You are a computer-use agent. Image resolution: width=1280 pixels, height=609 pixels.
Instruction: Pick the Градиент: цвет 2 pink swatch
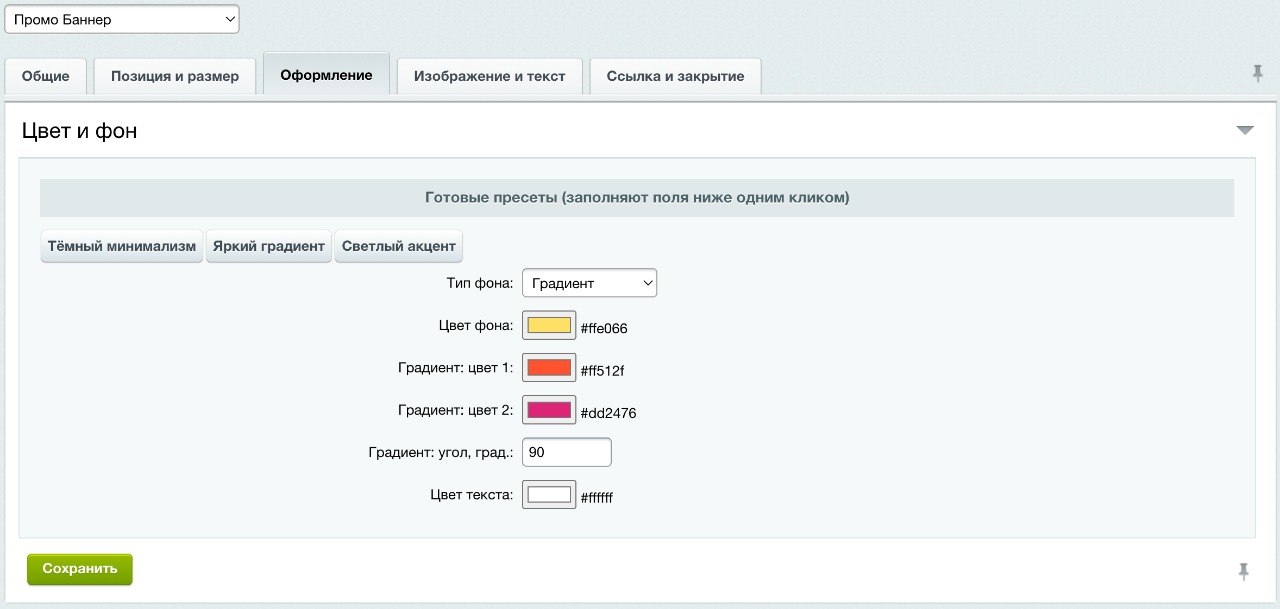pyautogui.click(x=549, y=410)
